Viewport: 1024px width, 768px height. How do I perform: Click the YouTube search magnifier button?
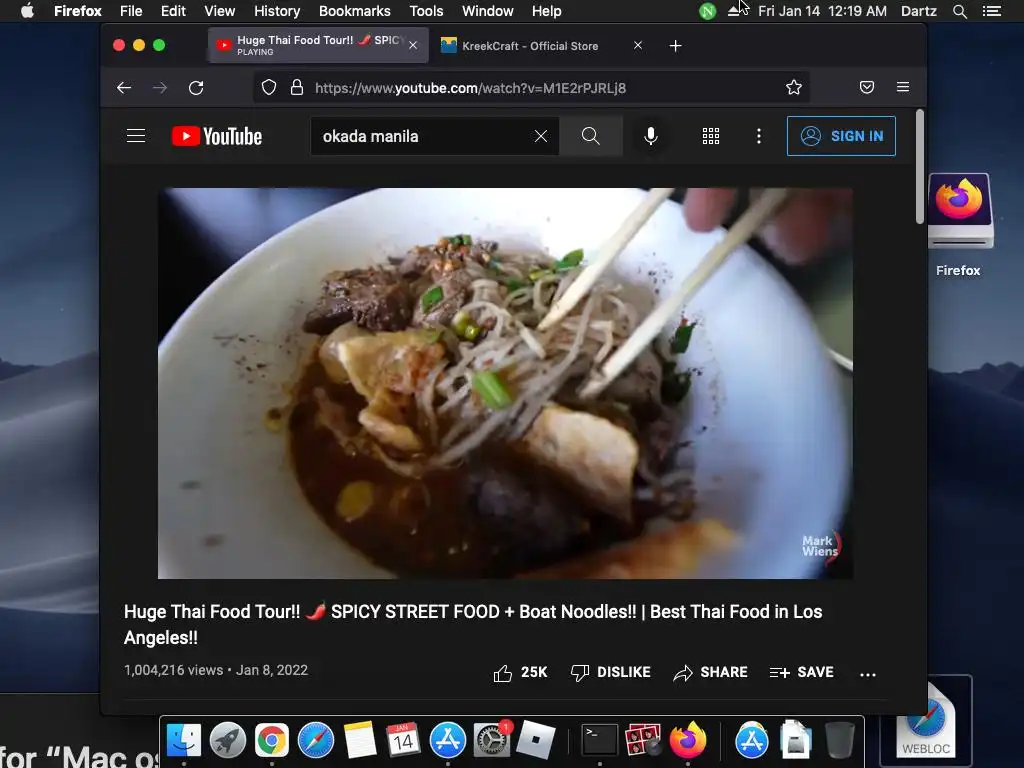pos(590,136)
